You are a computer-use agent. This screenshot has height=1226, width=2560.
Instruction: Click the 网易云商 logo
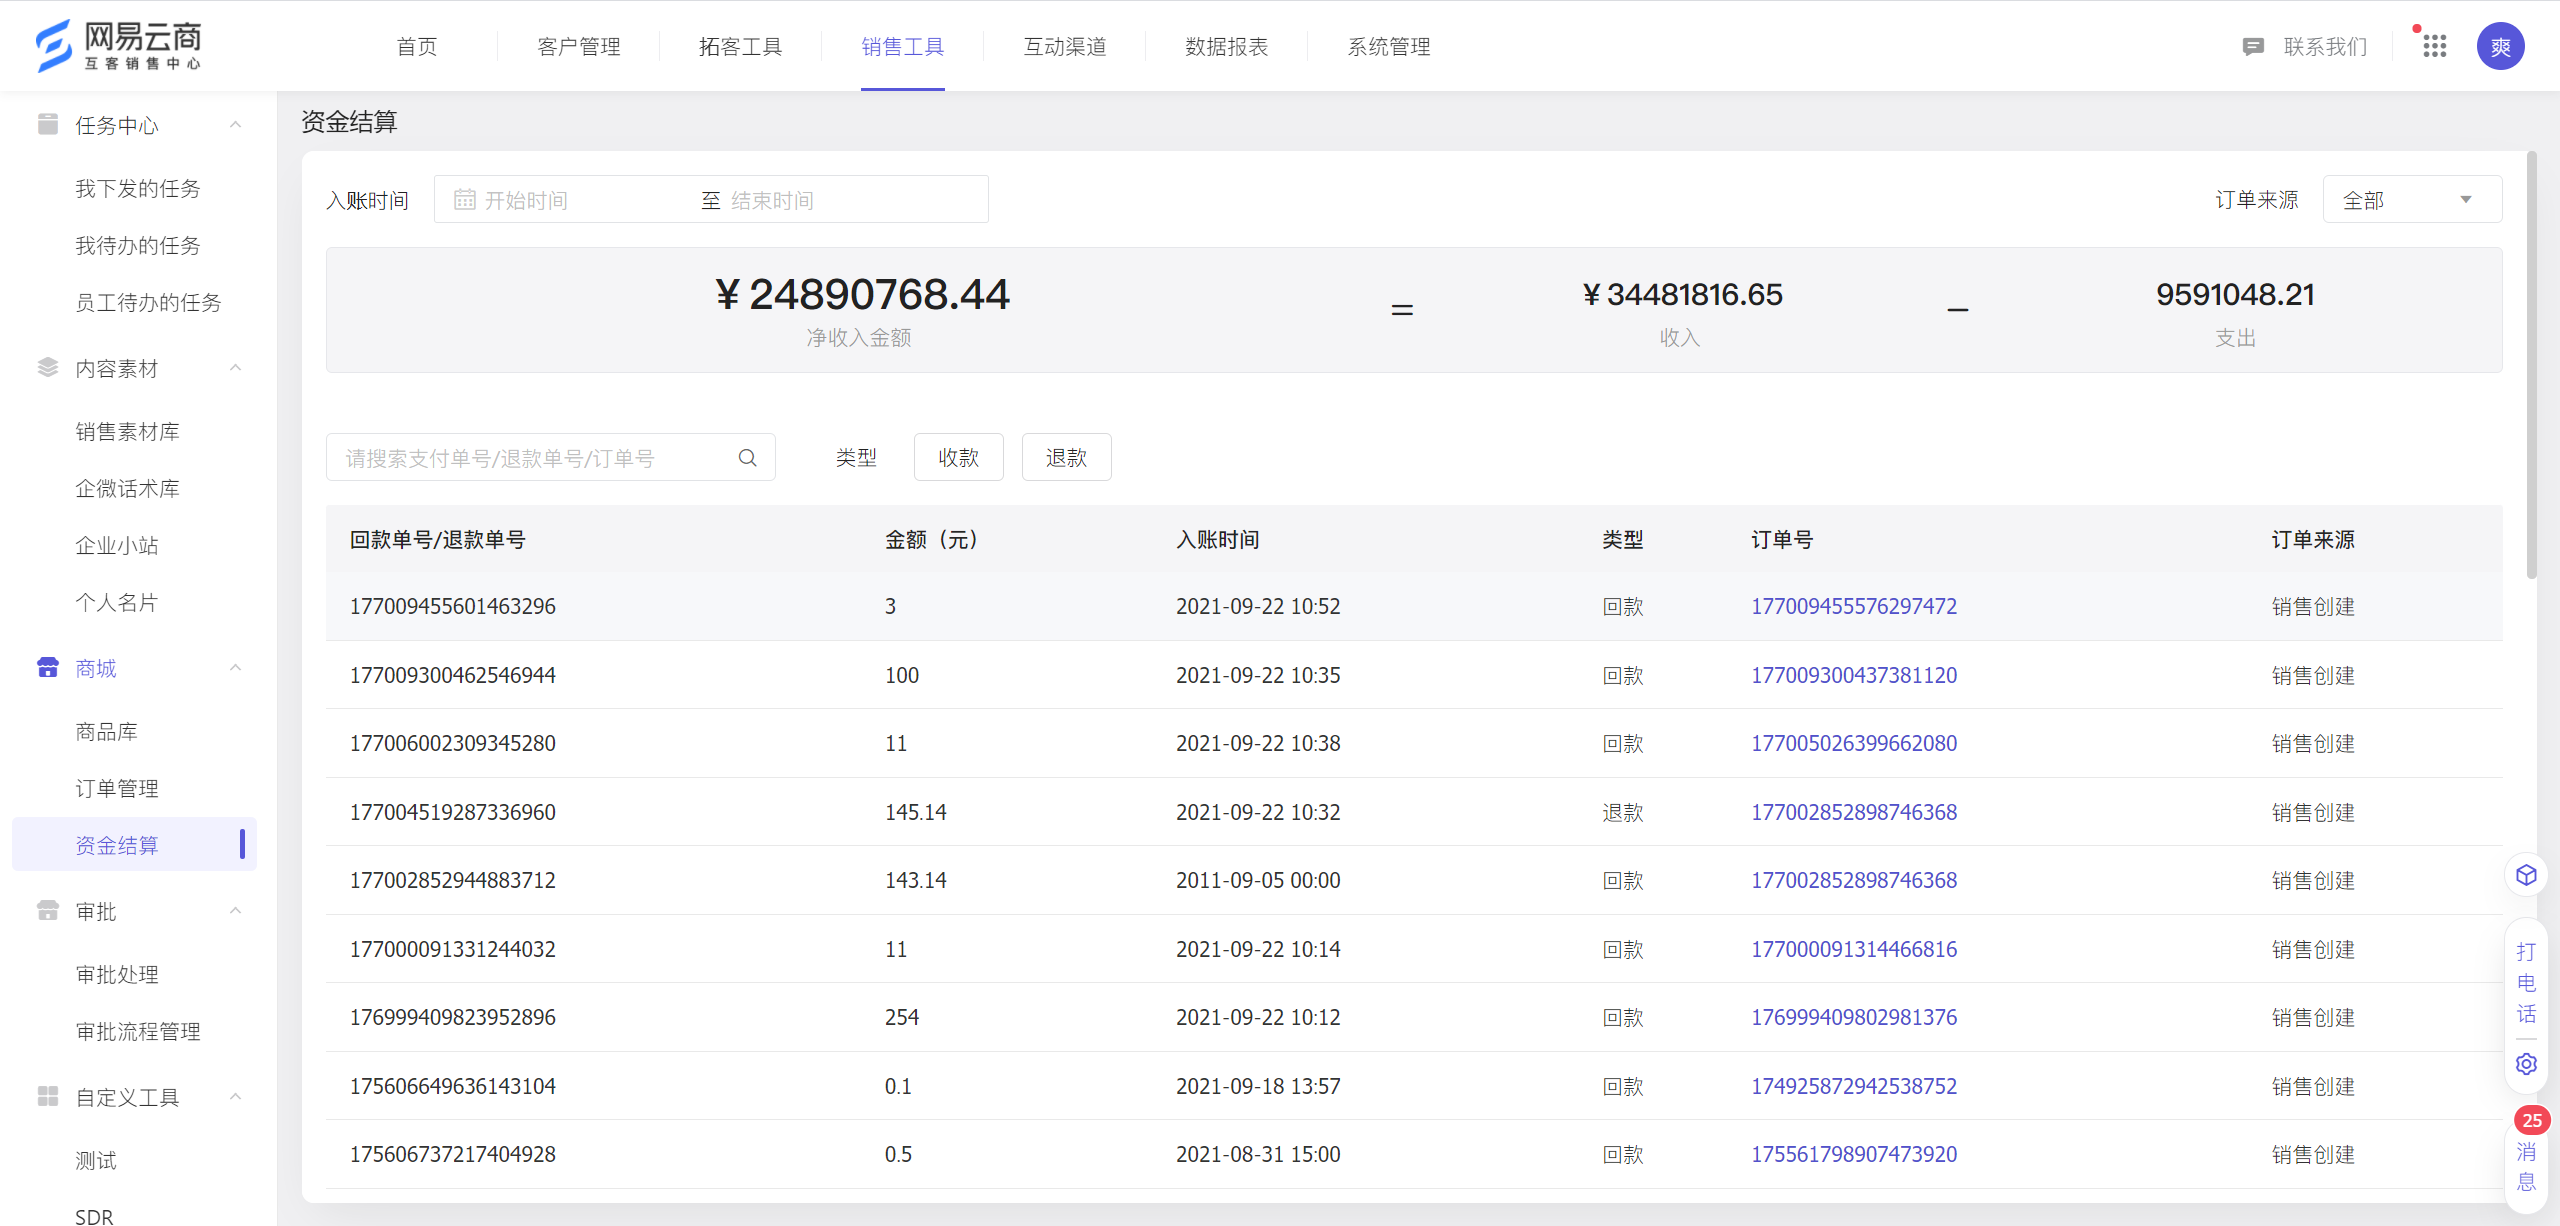tap(118, 46)
